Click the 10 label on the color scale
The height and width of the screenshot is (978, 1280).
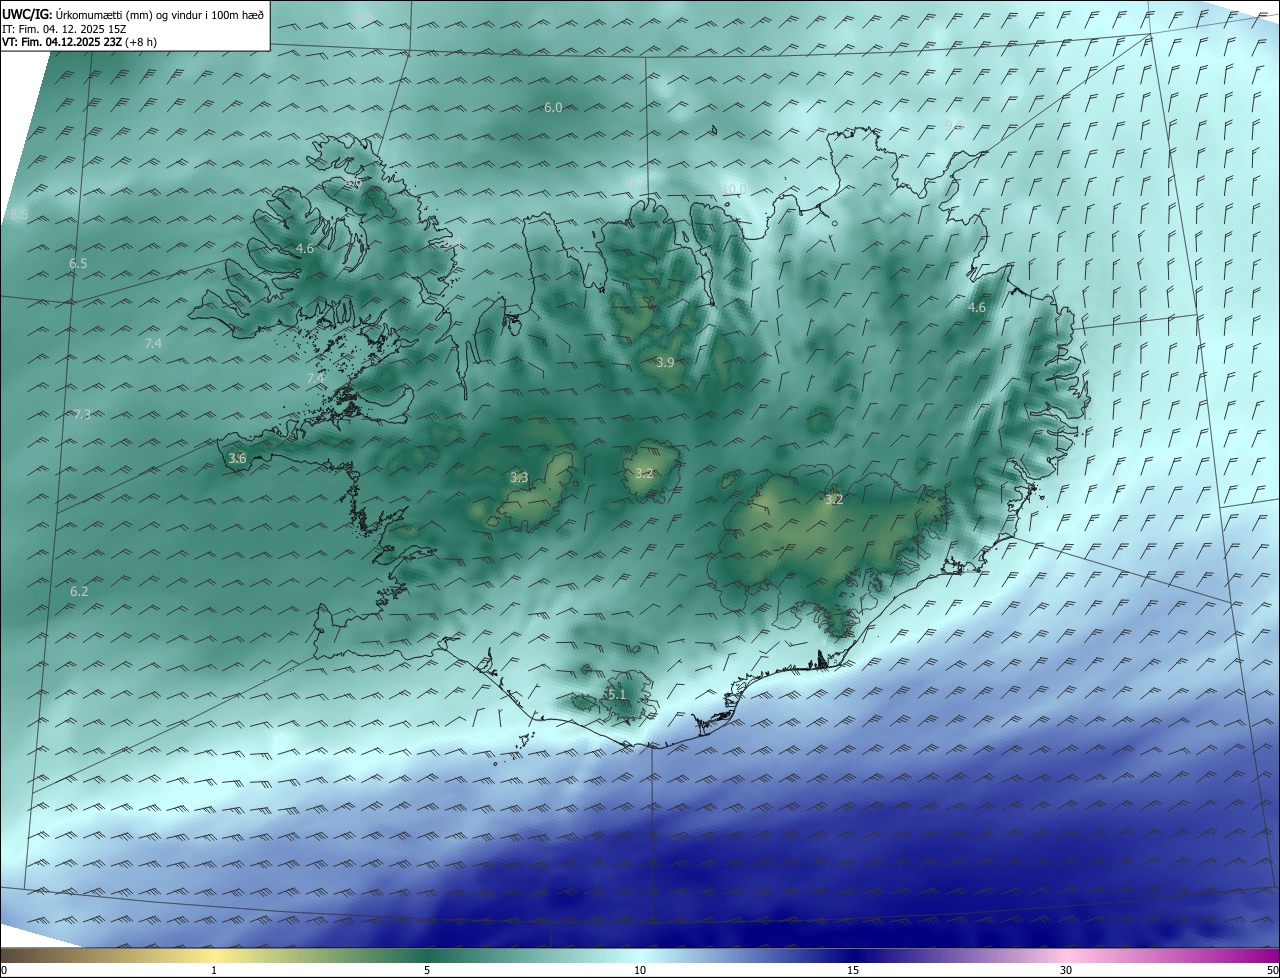click(x=640, y=970)
